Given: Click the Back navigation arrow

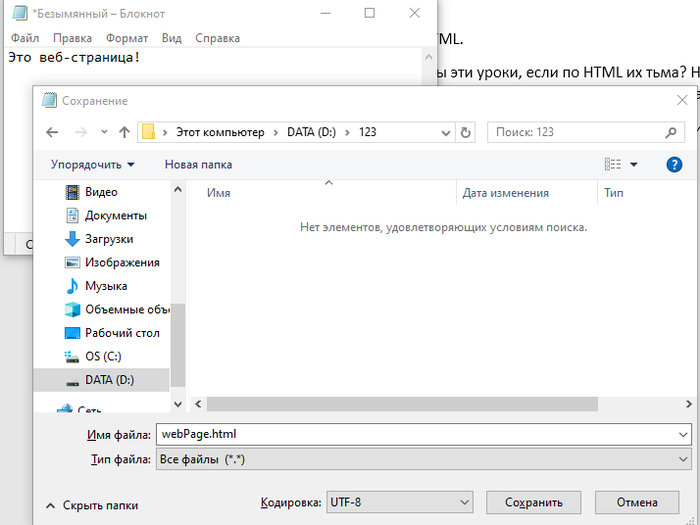Looking at the screenshot, I should (x=52, y=132).
